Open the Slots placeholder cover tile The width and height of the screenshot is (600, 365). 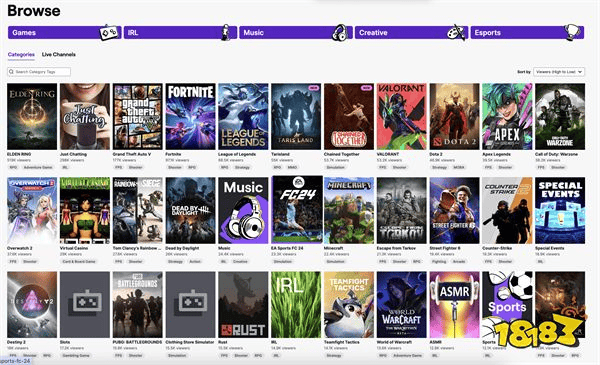pos(85,305)
